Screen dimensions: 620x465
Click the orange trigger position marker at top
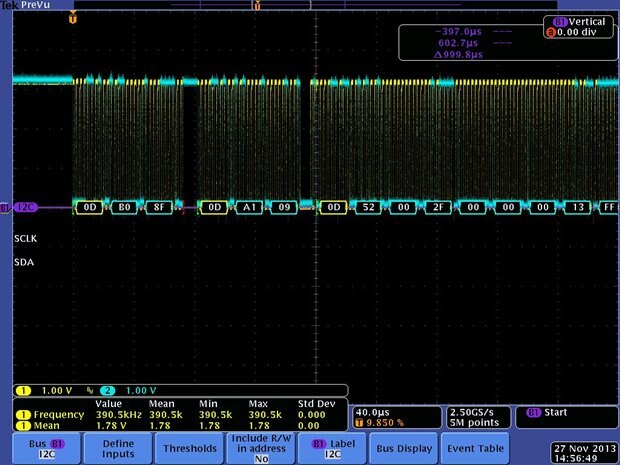72,18
